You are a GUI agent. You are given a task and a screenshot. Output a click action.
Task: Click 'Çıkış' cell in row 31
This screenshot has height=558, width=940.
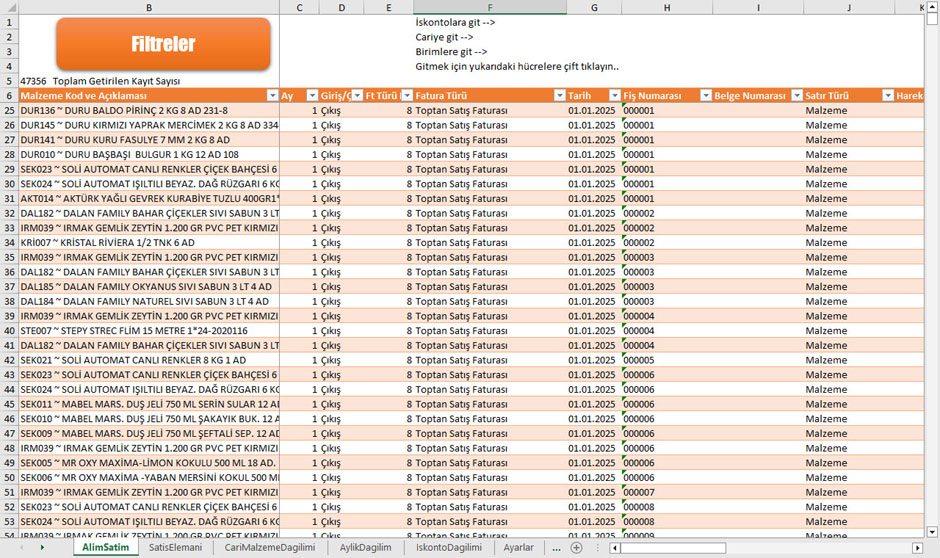[341, 198]
